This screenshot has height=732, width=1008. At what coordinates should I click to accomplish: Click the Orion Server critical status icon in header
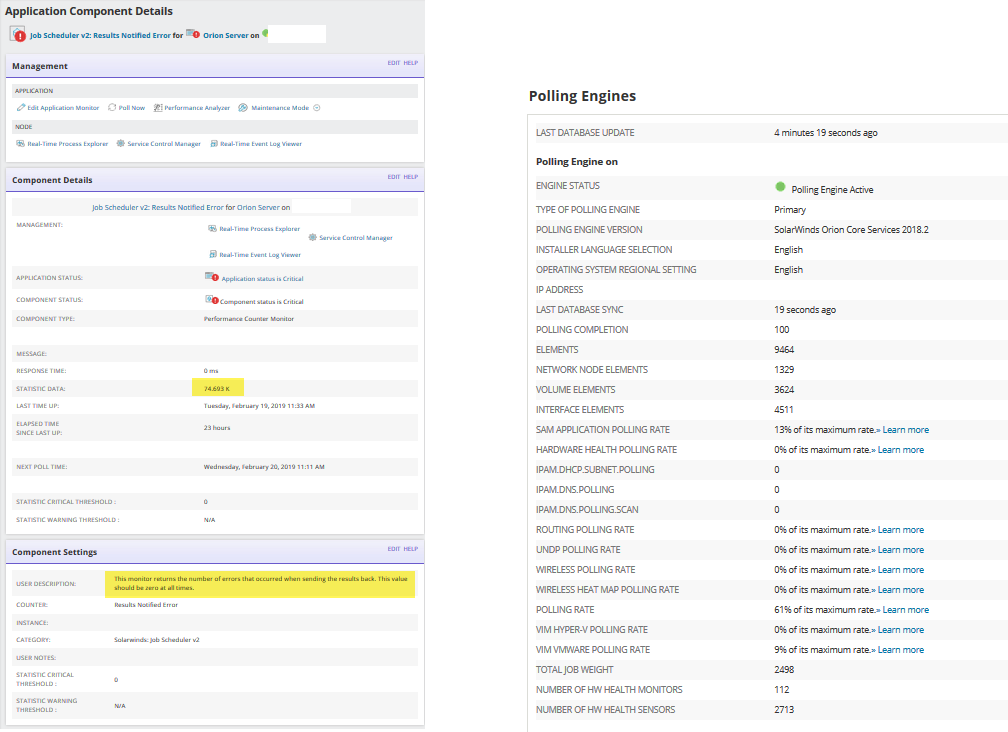pyautogui.click(x=193, y=34)
